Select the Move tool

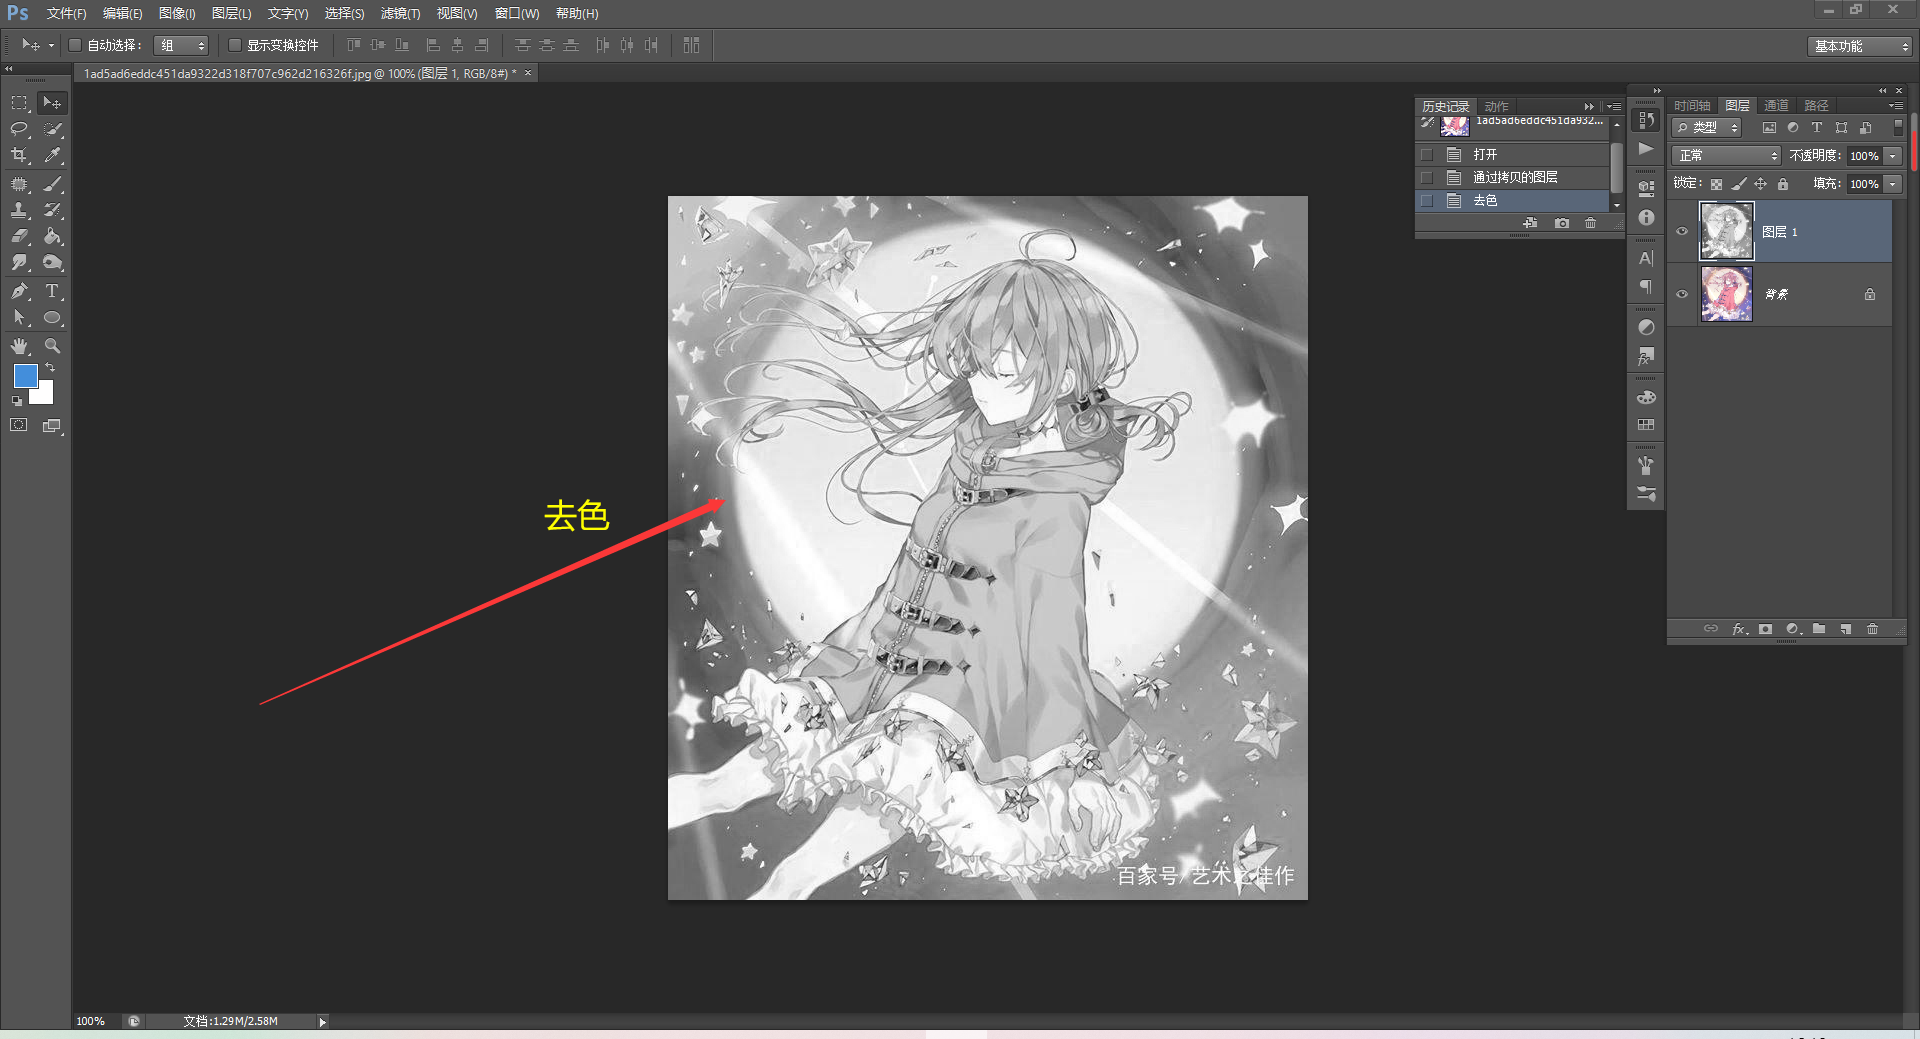tap(52, 102)
